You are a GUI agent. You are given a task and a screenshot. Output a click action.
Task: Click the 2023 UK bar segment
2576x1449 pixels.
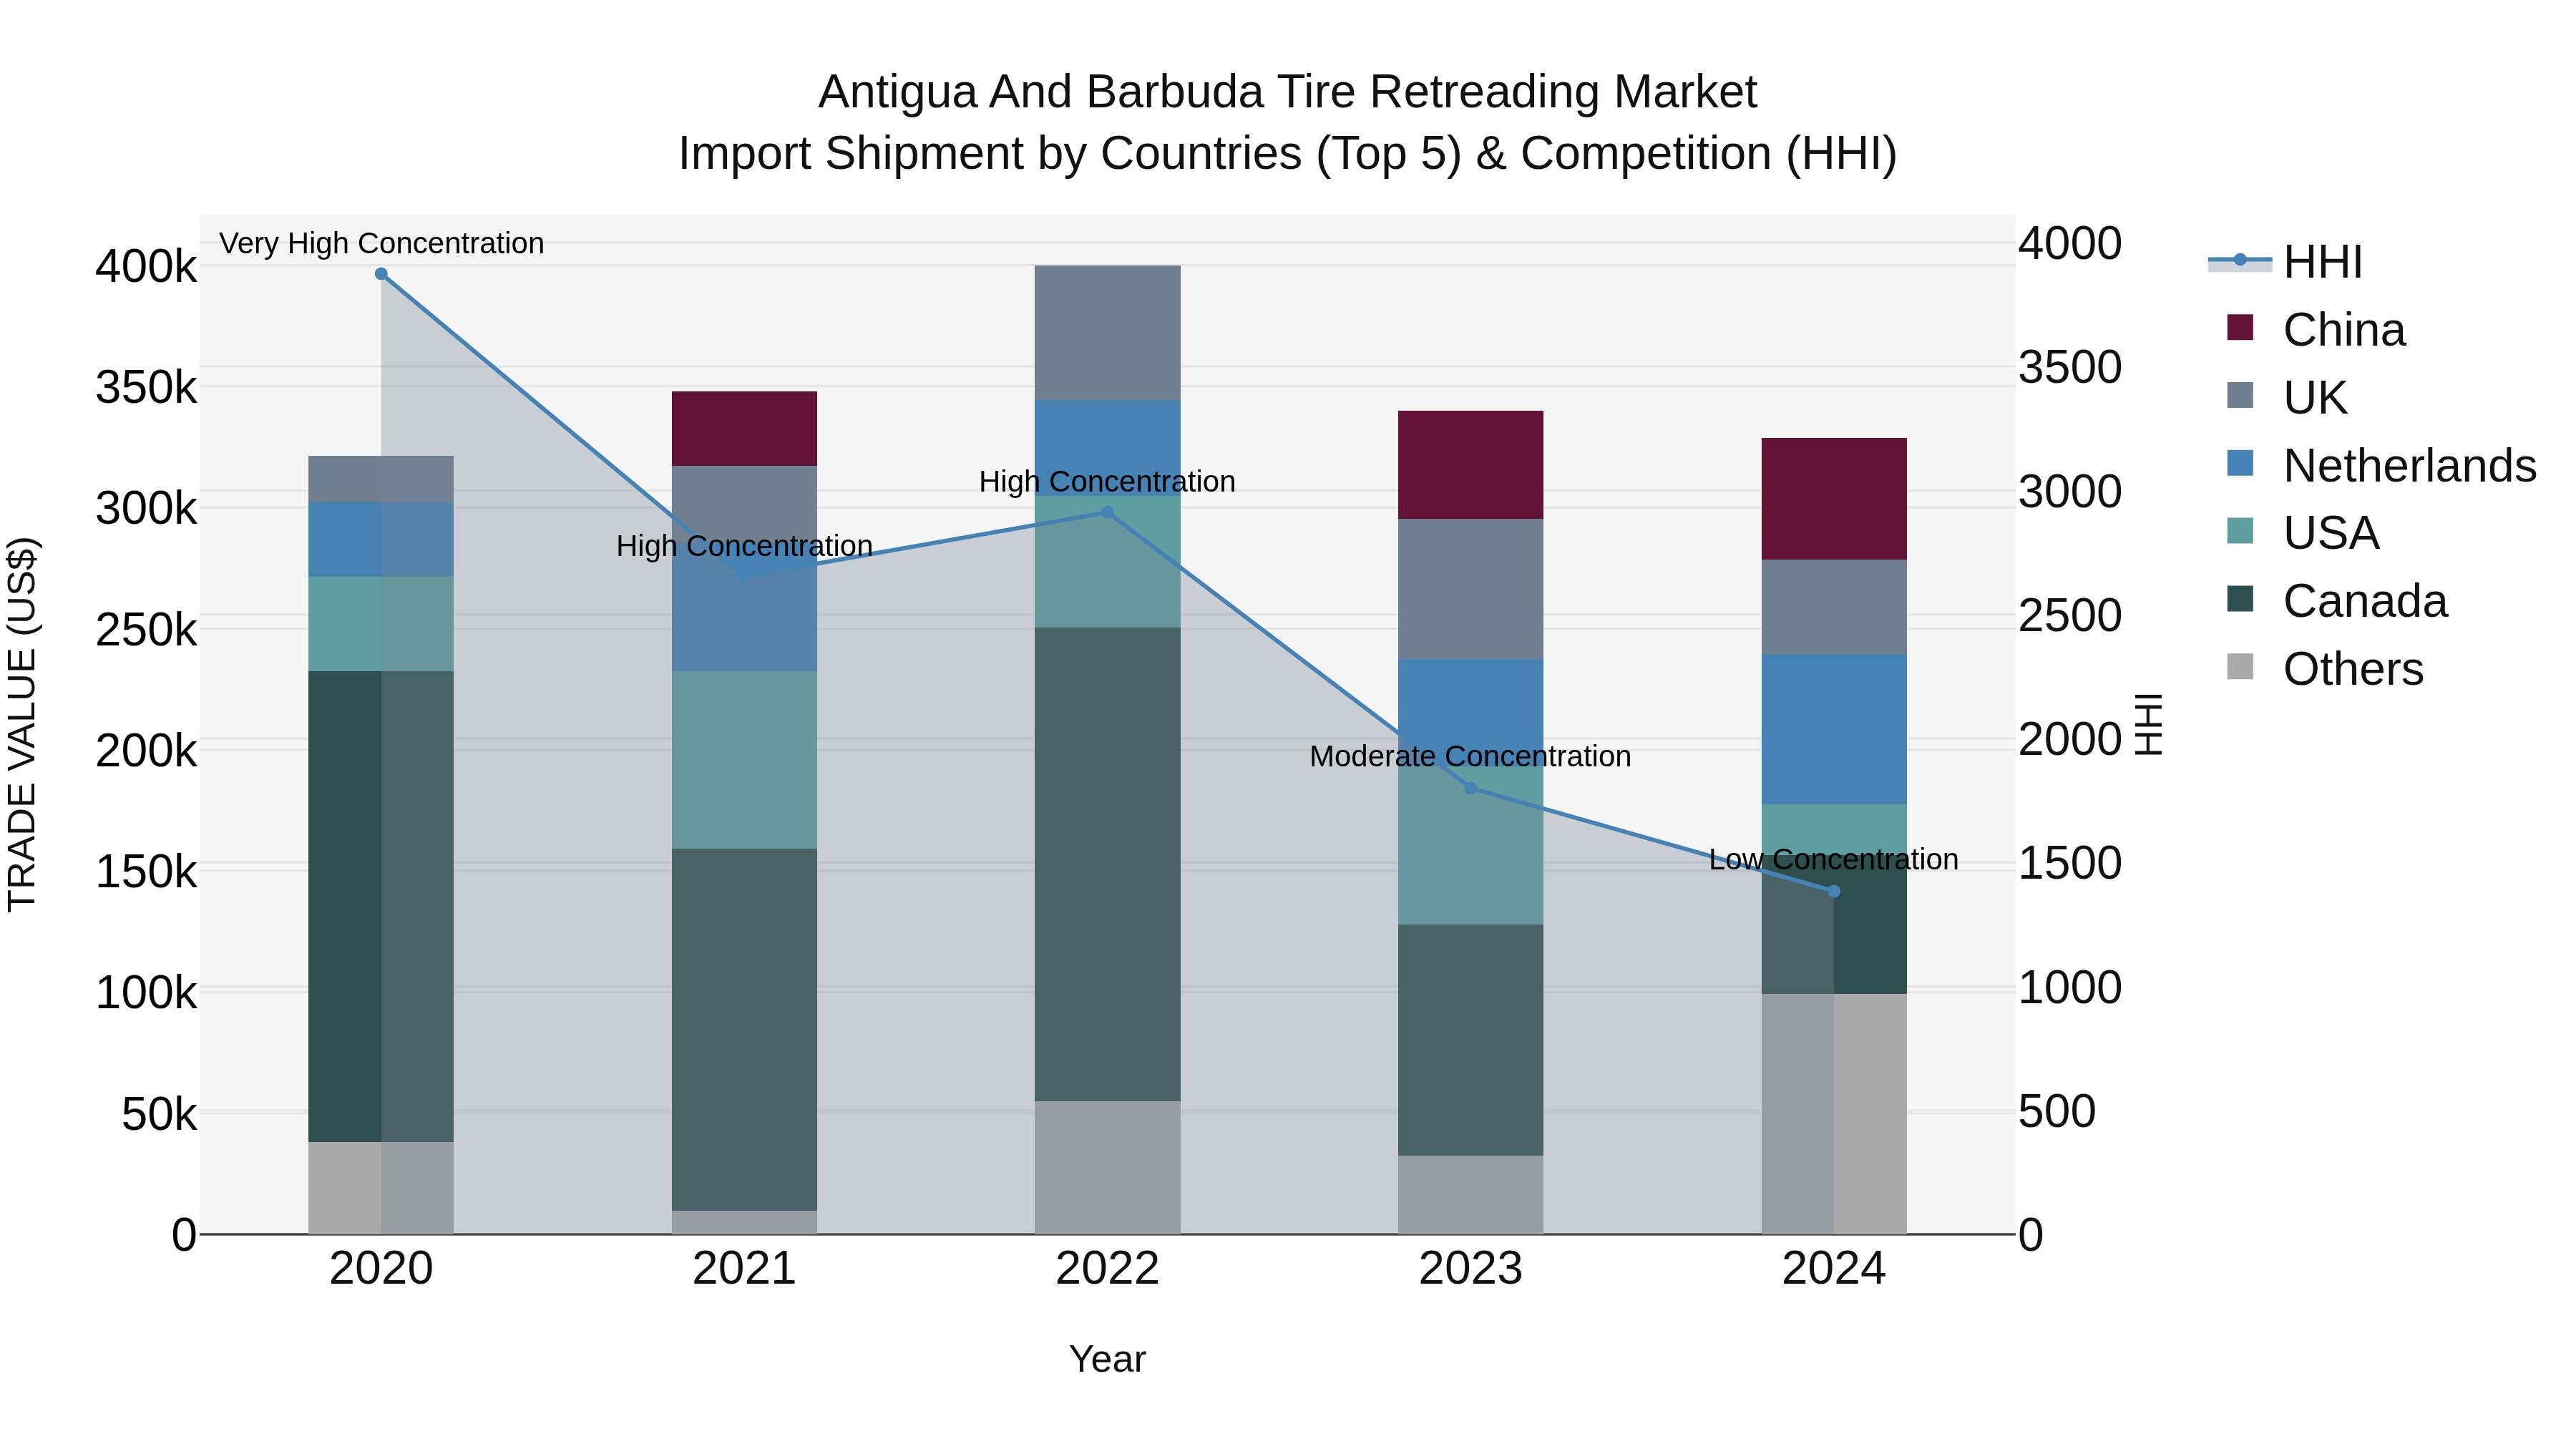tap(1471, 589)
